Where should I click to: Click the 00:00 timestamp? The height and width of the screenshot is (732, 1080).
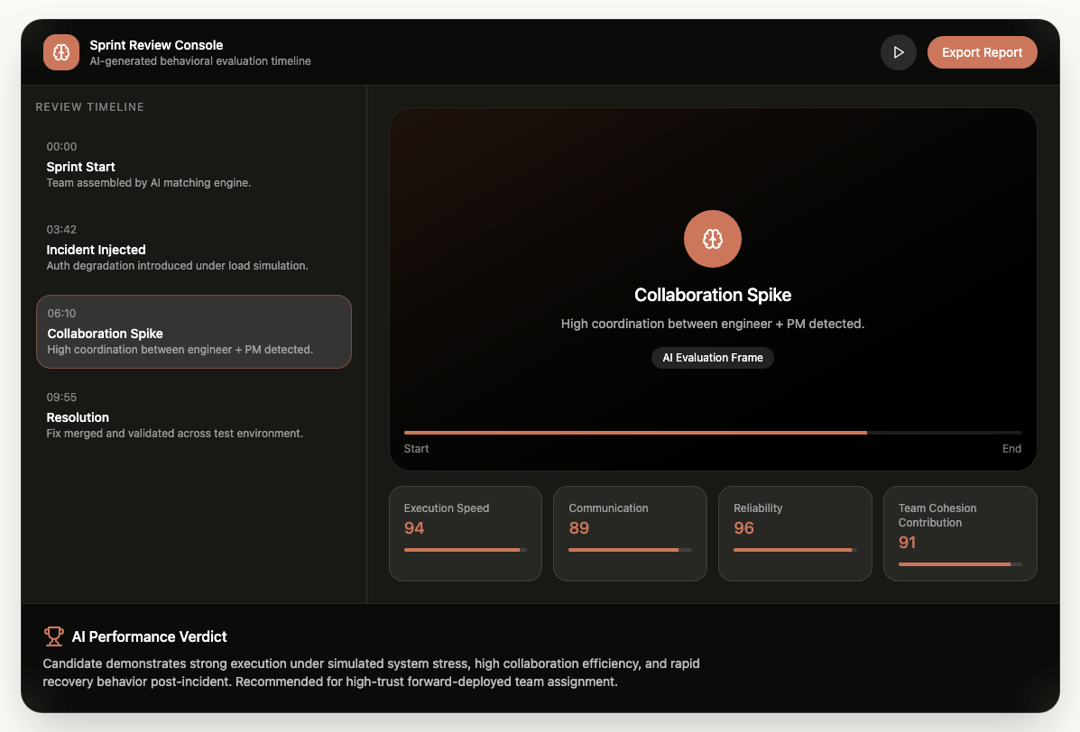click(x=61, y=147)
